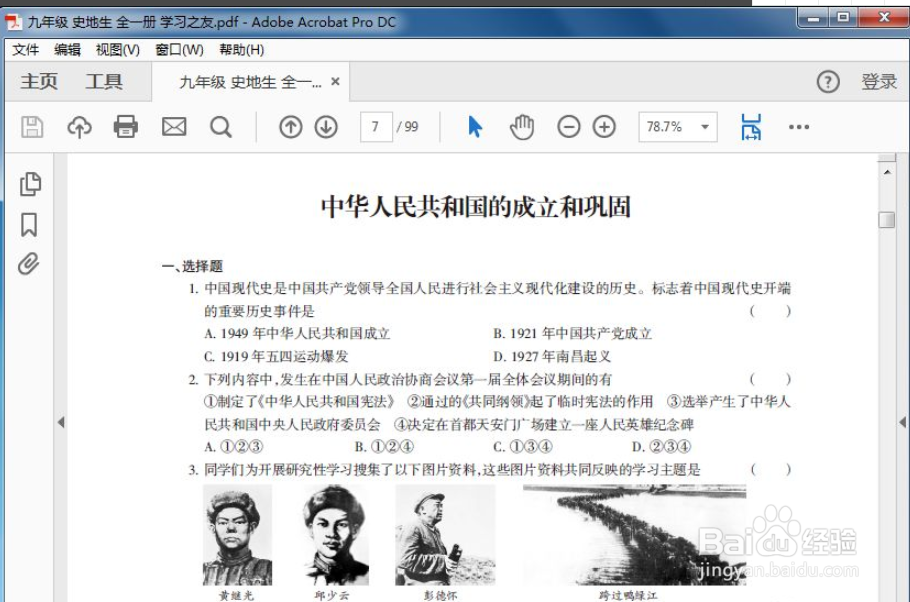The height and width of the screenshot is (602, 910).
Task: Zoom in with the plus icon
Action: [x=604, y=126]
